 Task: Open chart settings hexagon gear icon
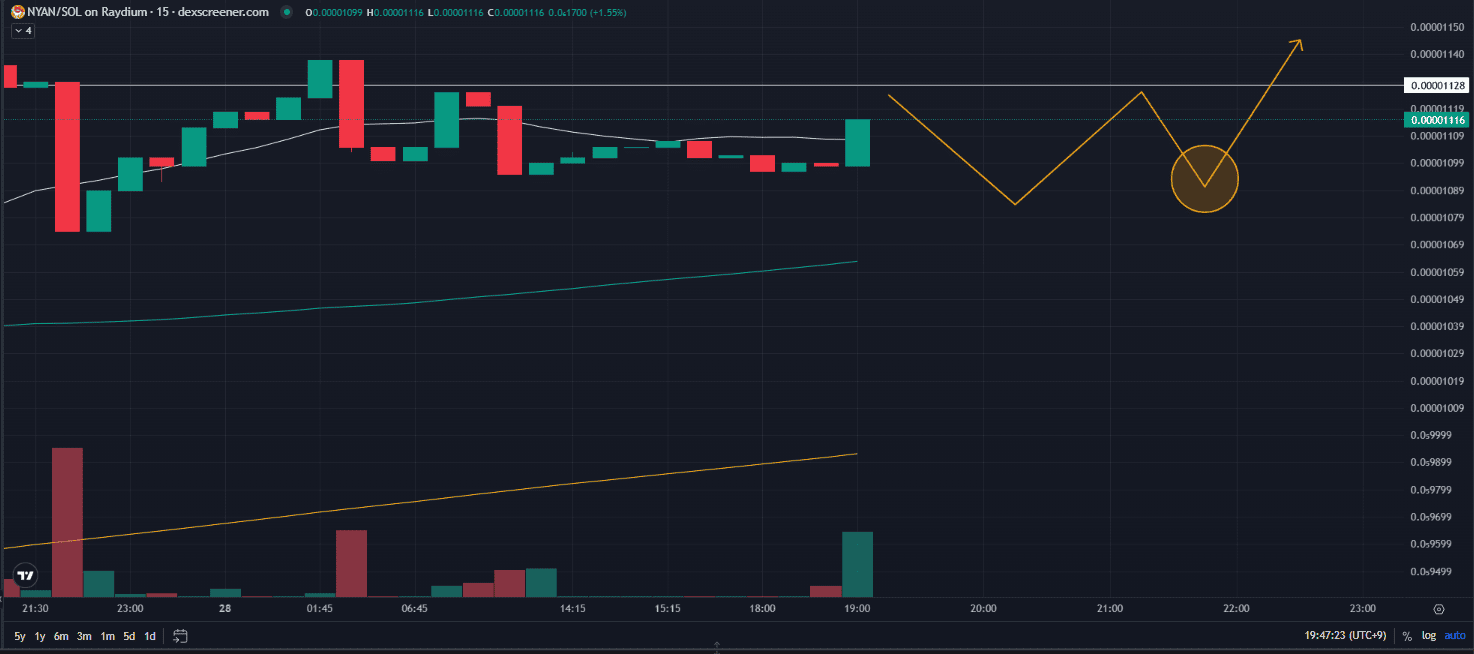pos(1438,608)
